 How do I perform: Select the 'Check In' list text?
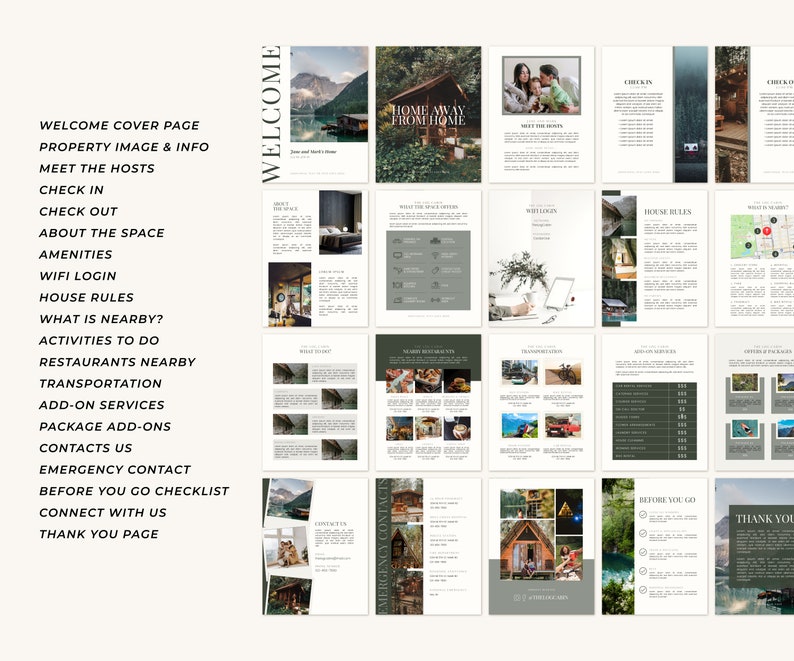71,190
